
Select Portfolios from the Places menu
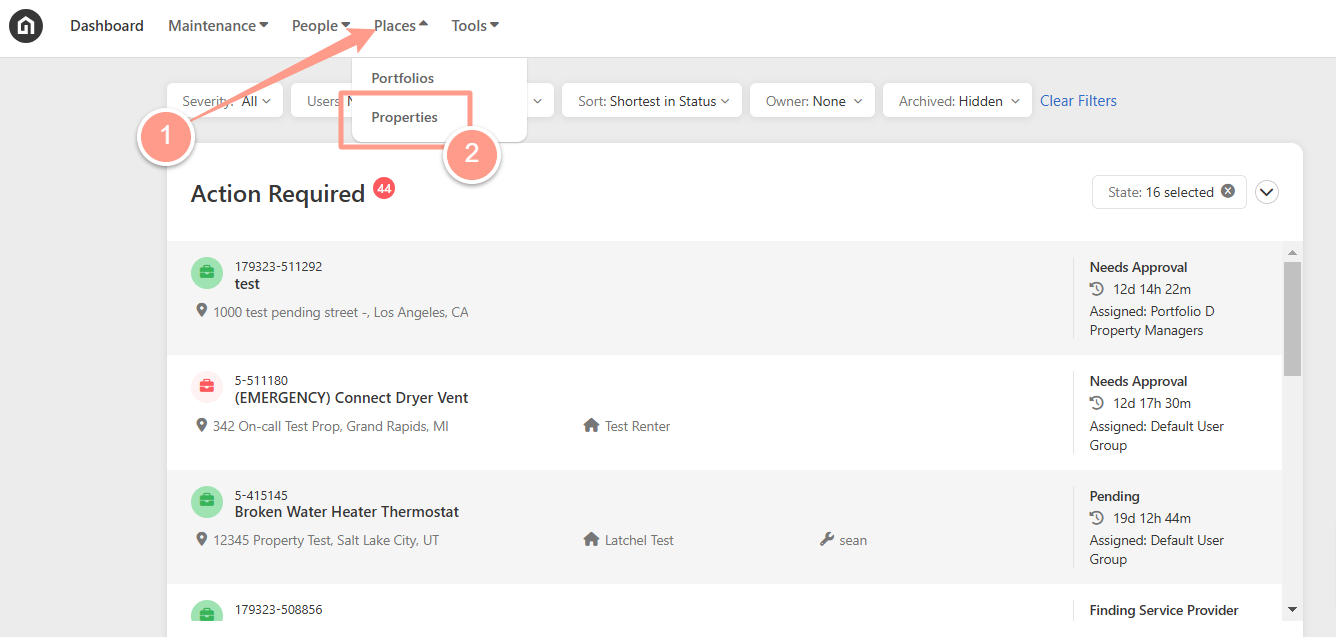(x=403, y=78)
